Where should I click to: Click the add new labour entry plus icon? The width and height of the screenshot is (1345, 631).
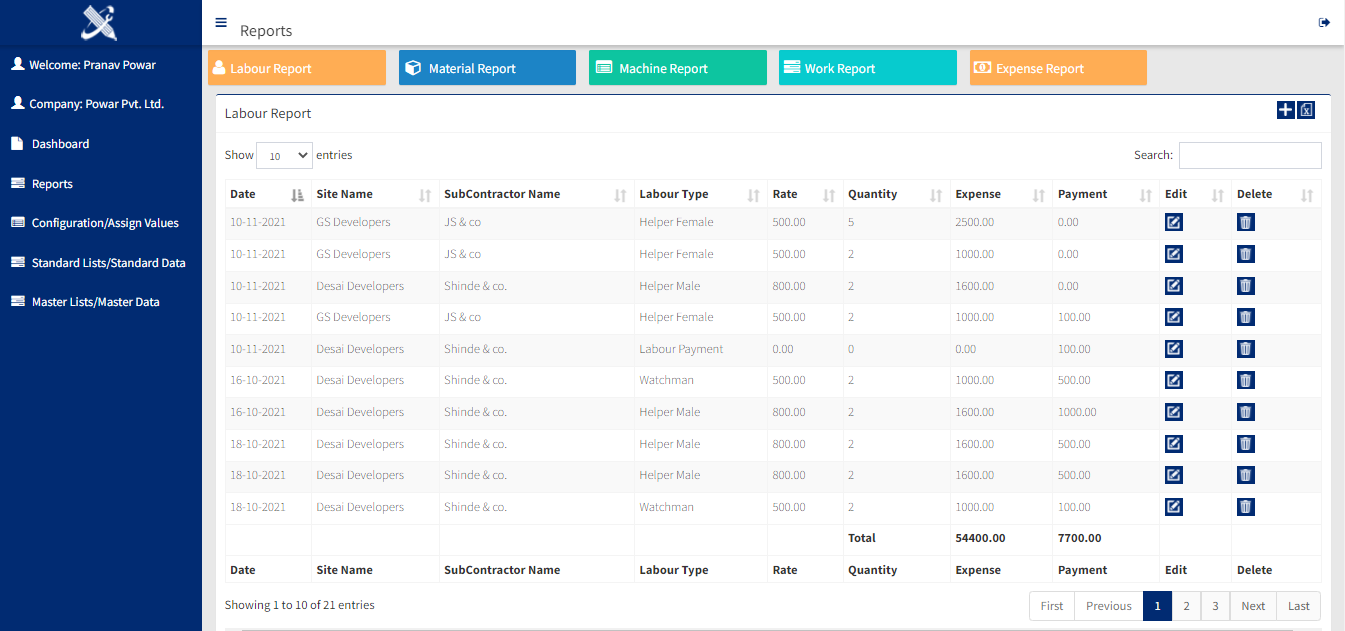point(1285,110)
